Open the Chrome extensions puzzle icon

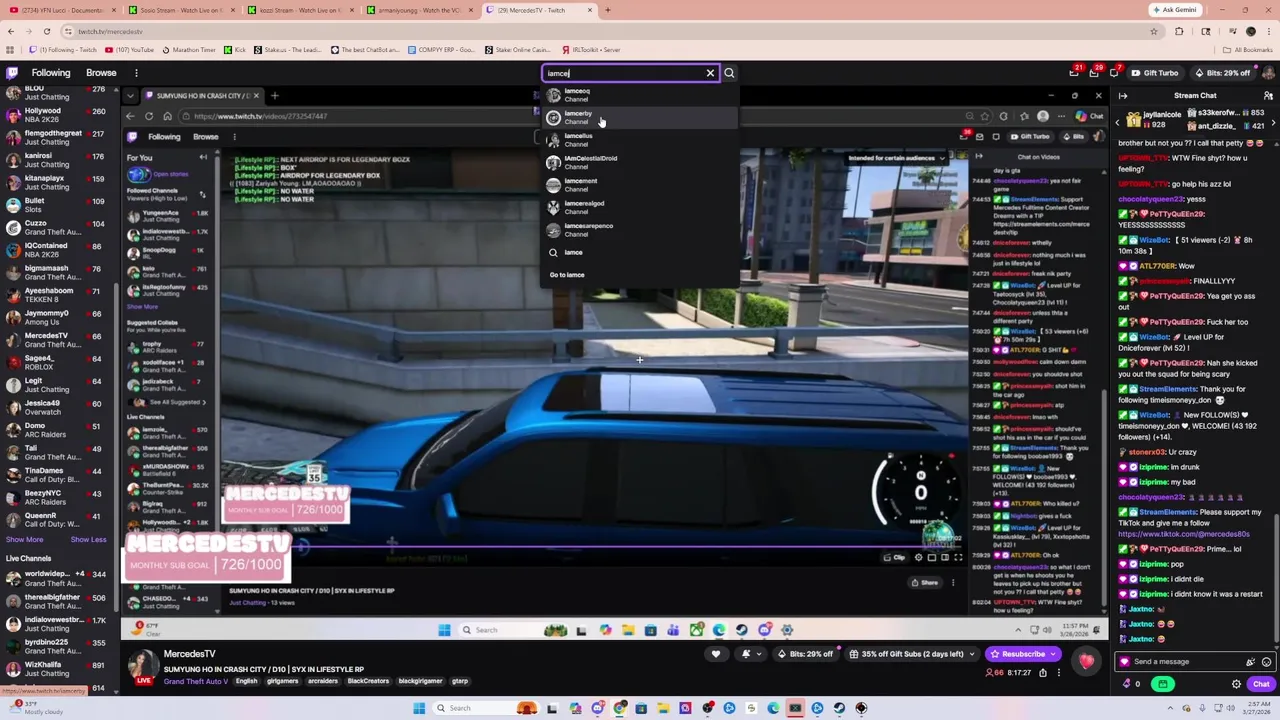pyautogui.click(x=1179, y=31)
